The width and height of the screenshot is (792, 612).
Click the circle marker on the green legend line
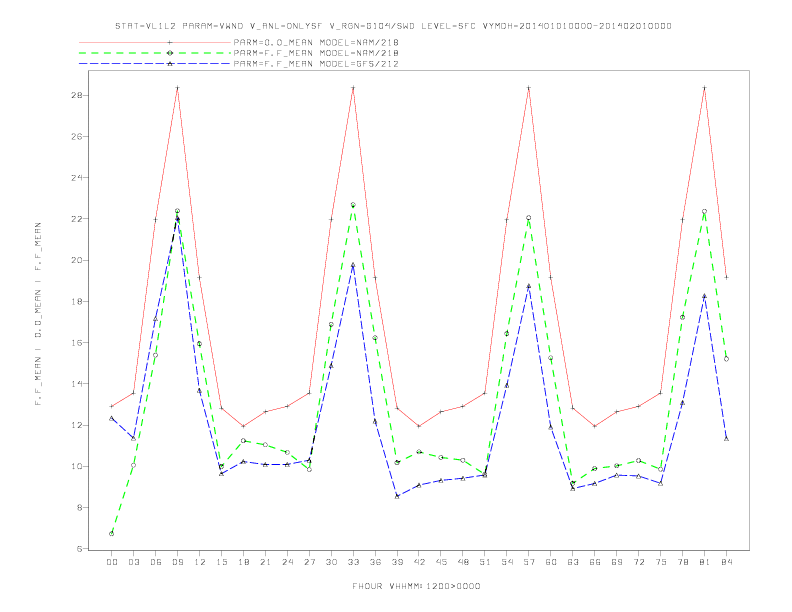click(170, 53)
